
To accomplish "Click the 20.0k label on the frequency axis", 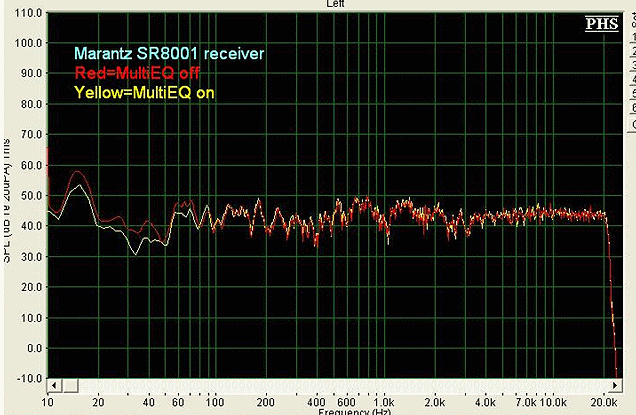I will tap(604, 402).
